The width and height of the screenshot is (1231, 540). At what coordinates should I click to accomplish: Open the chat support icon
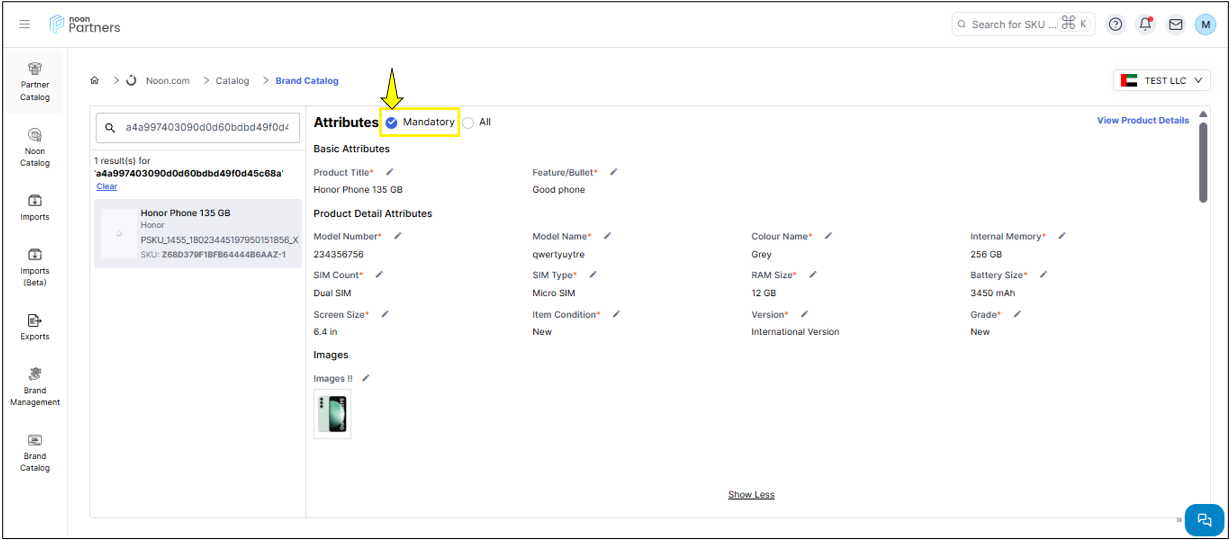tap(1204, 519)
